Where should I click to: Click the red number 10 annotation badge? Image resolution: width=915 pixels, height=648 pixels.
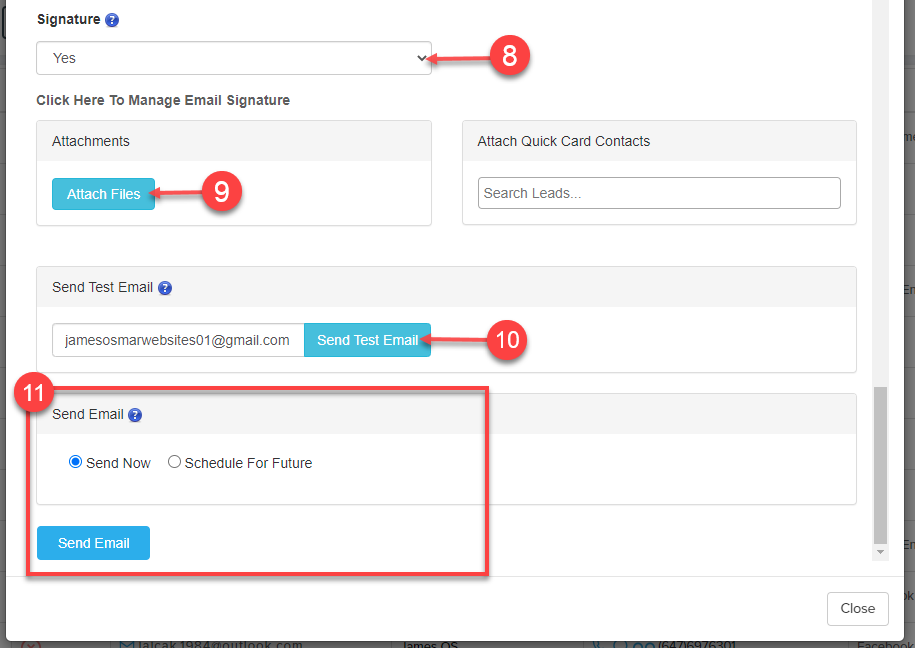507,340
